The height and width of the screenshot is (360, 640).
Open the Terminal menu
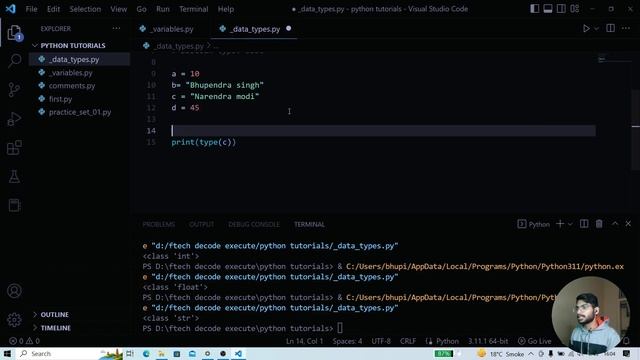193,9
